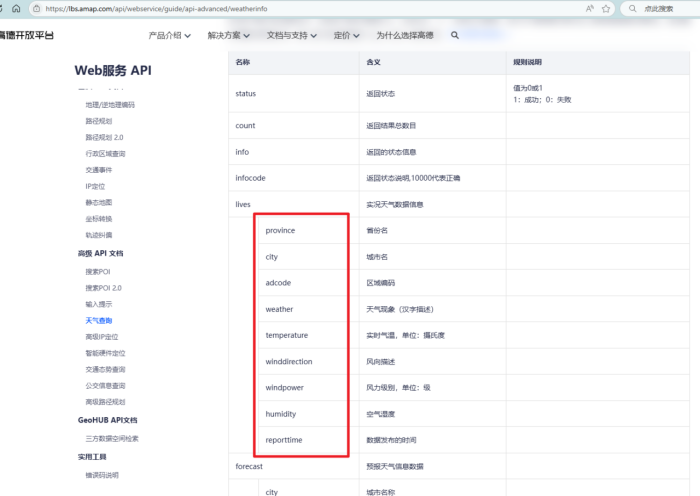Add page to favorites with star icon
This screenshot has width=700, height=496.
click(x=606, y=8)
